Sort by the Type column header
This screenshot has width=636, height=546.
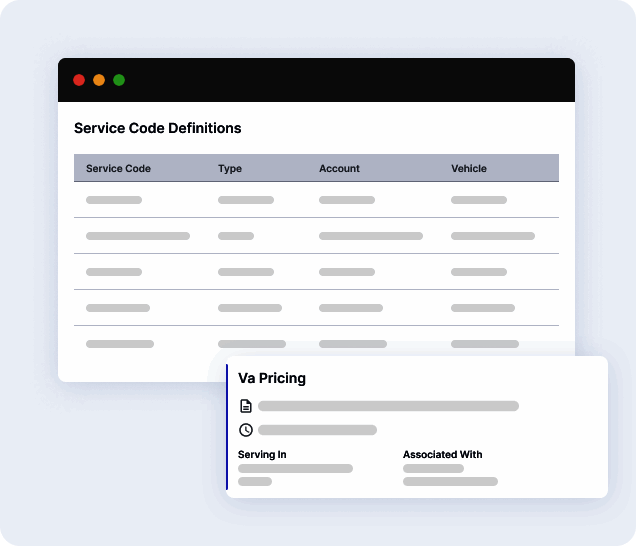tap(230, 169)
